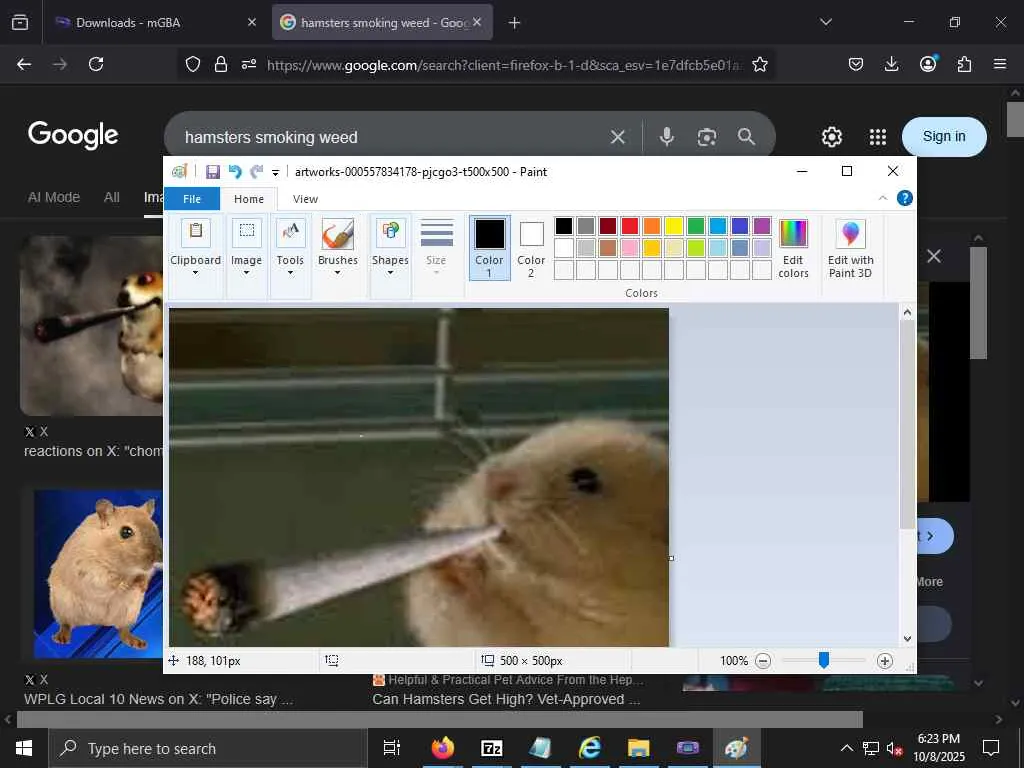This screenshot has height=768, width=1024.
Task: Pick the red color swatch
Action: (x=629, y=226)
